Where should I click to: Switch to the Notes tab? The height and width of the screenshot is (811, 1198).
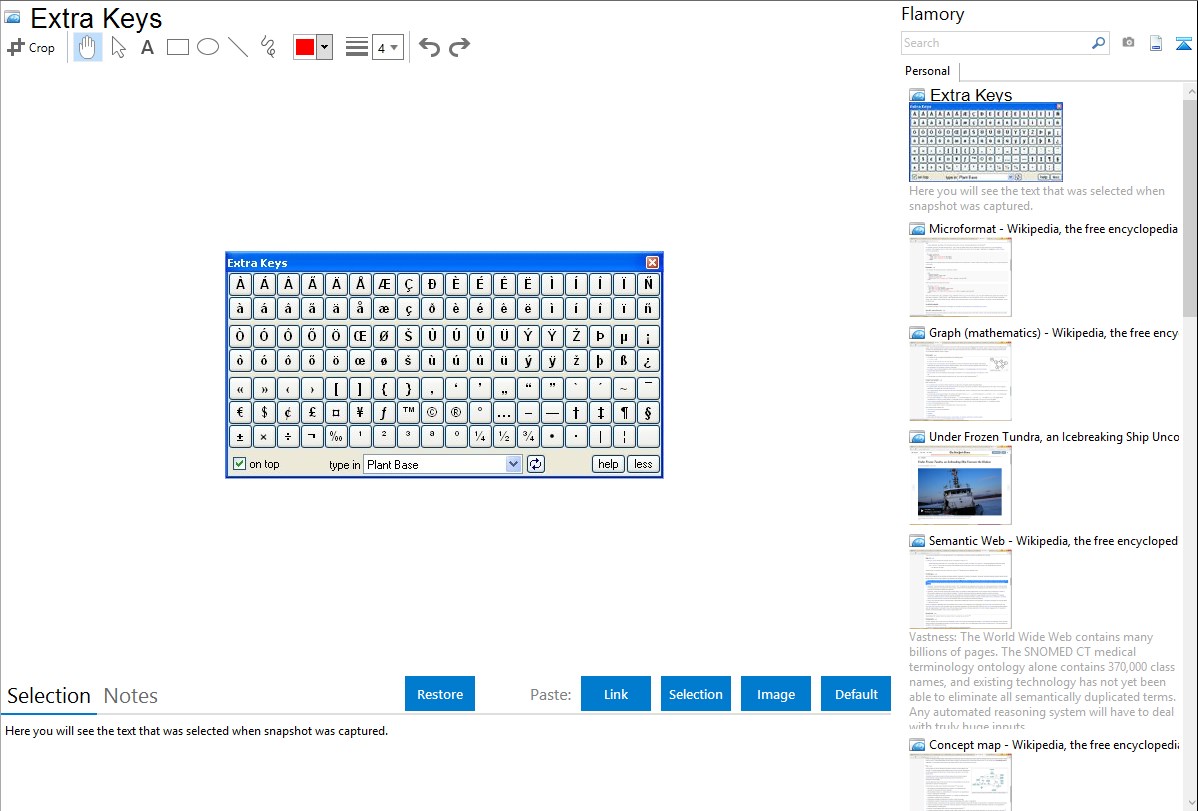click(x=131, y=696)
